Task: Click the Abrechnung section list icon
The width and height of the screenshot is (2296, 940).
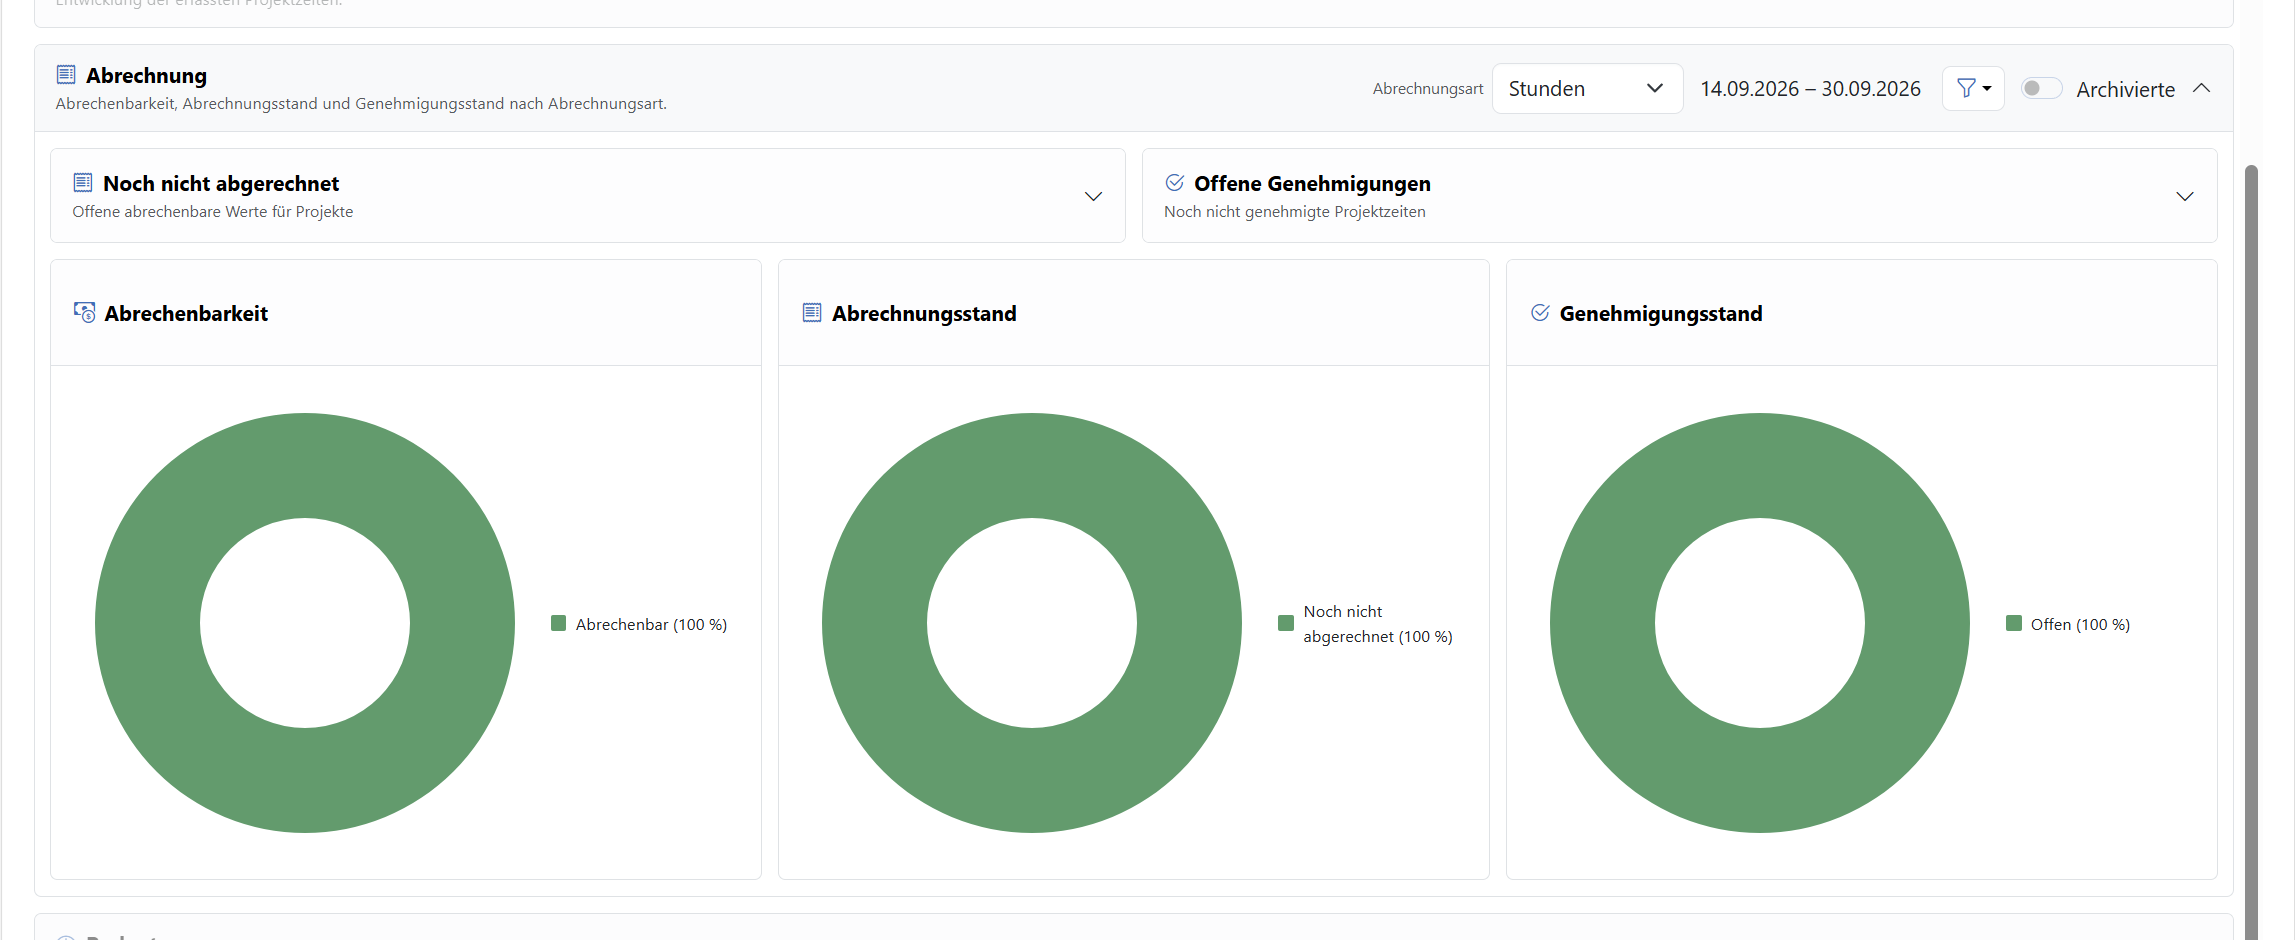Action: coord(66,74)
